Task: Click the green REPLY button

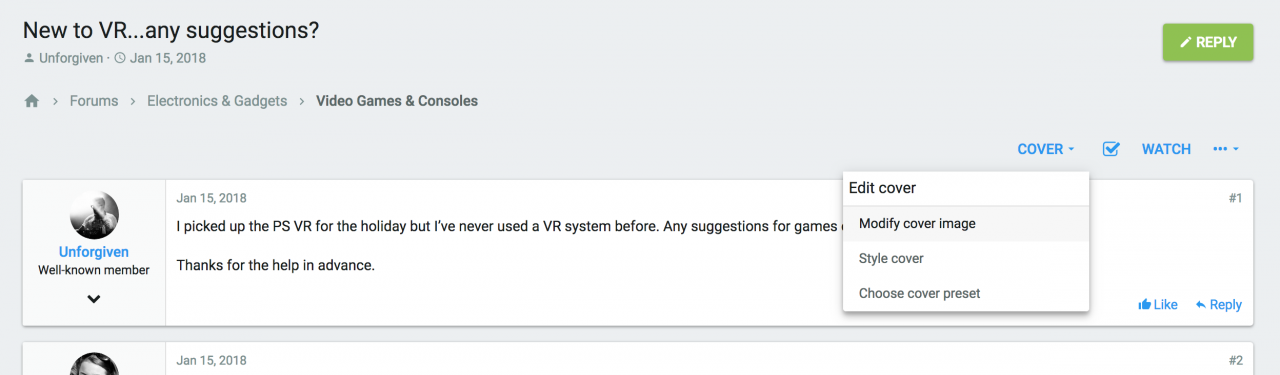Action: [1208, 42]
